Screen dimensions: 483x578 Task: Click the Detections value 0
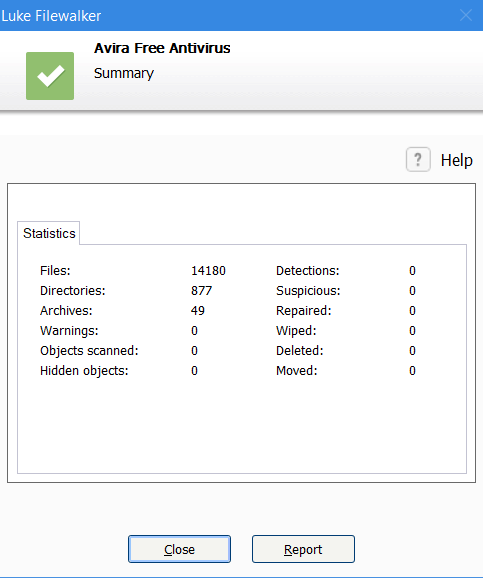412,271
